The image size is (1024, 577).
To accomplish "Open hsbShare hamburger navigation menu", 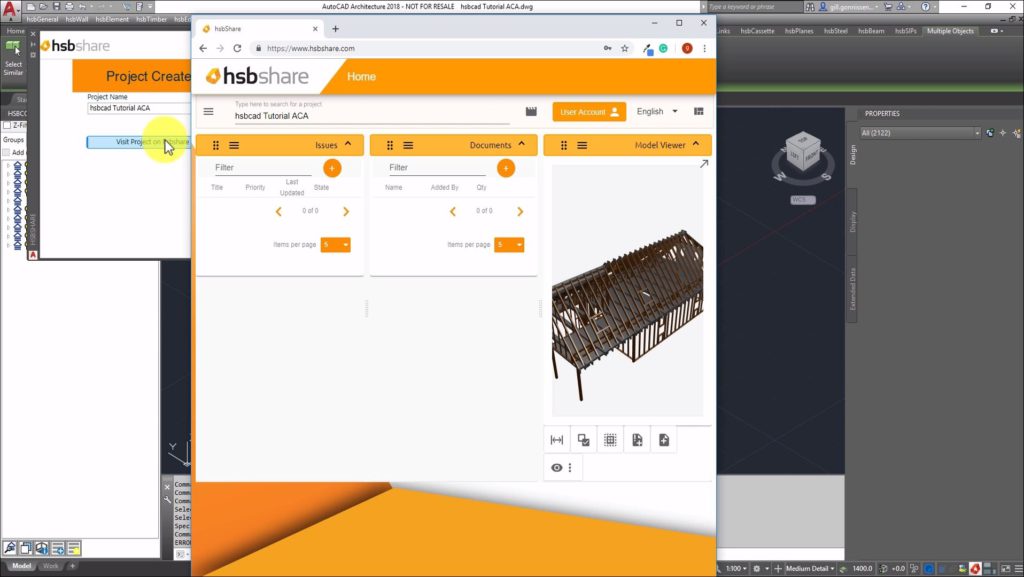I will tap(208, 112).
